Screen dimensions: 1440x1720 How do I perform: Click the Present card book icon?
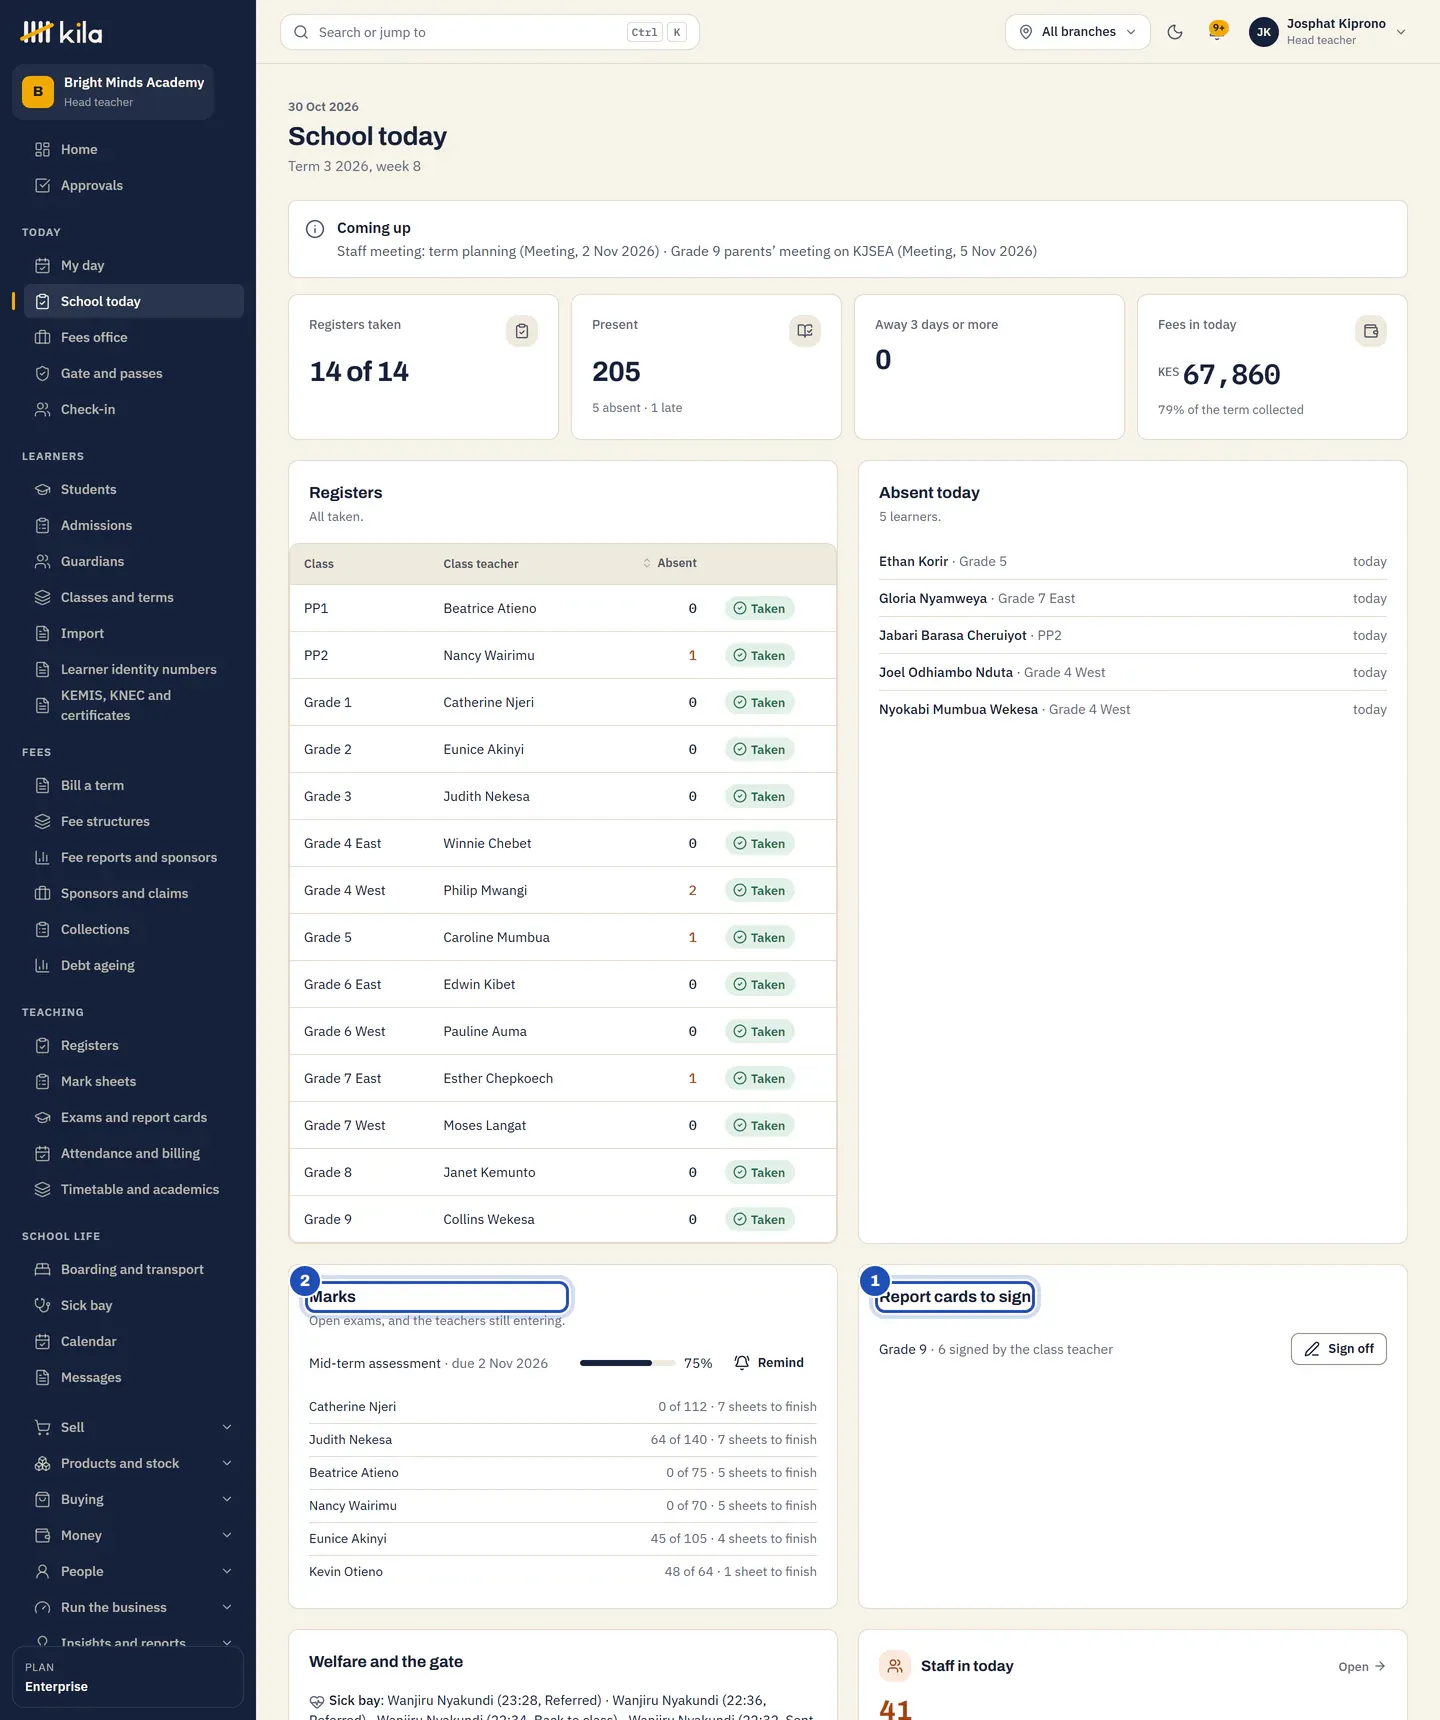click(805, 331)
